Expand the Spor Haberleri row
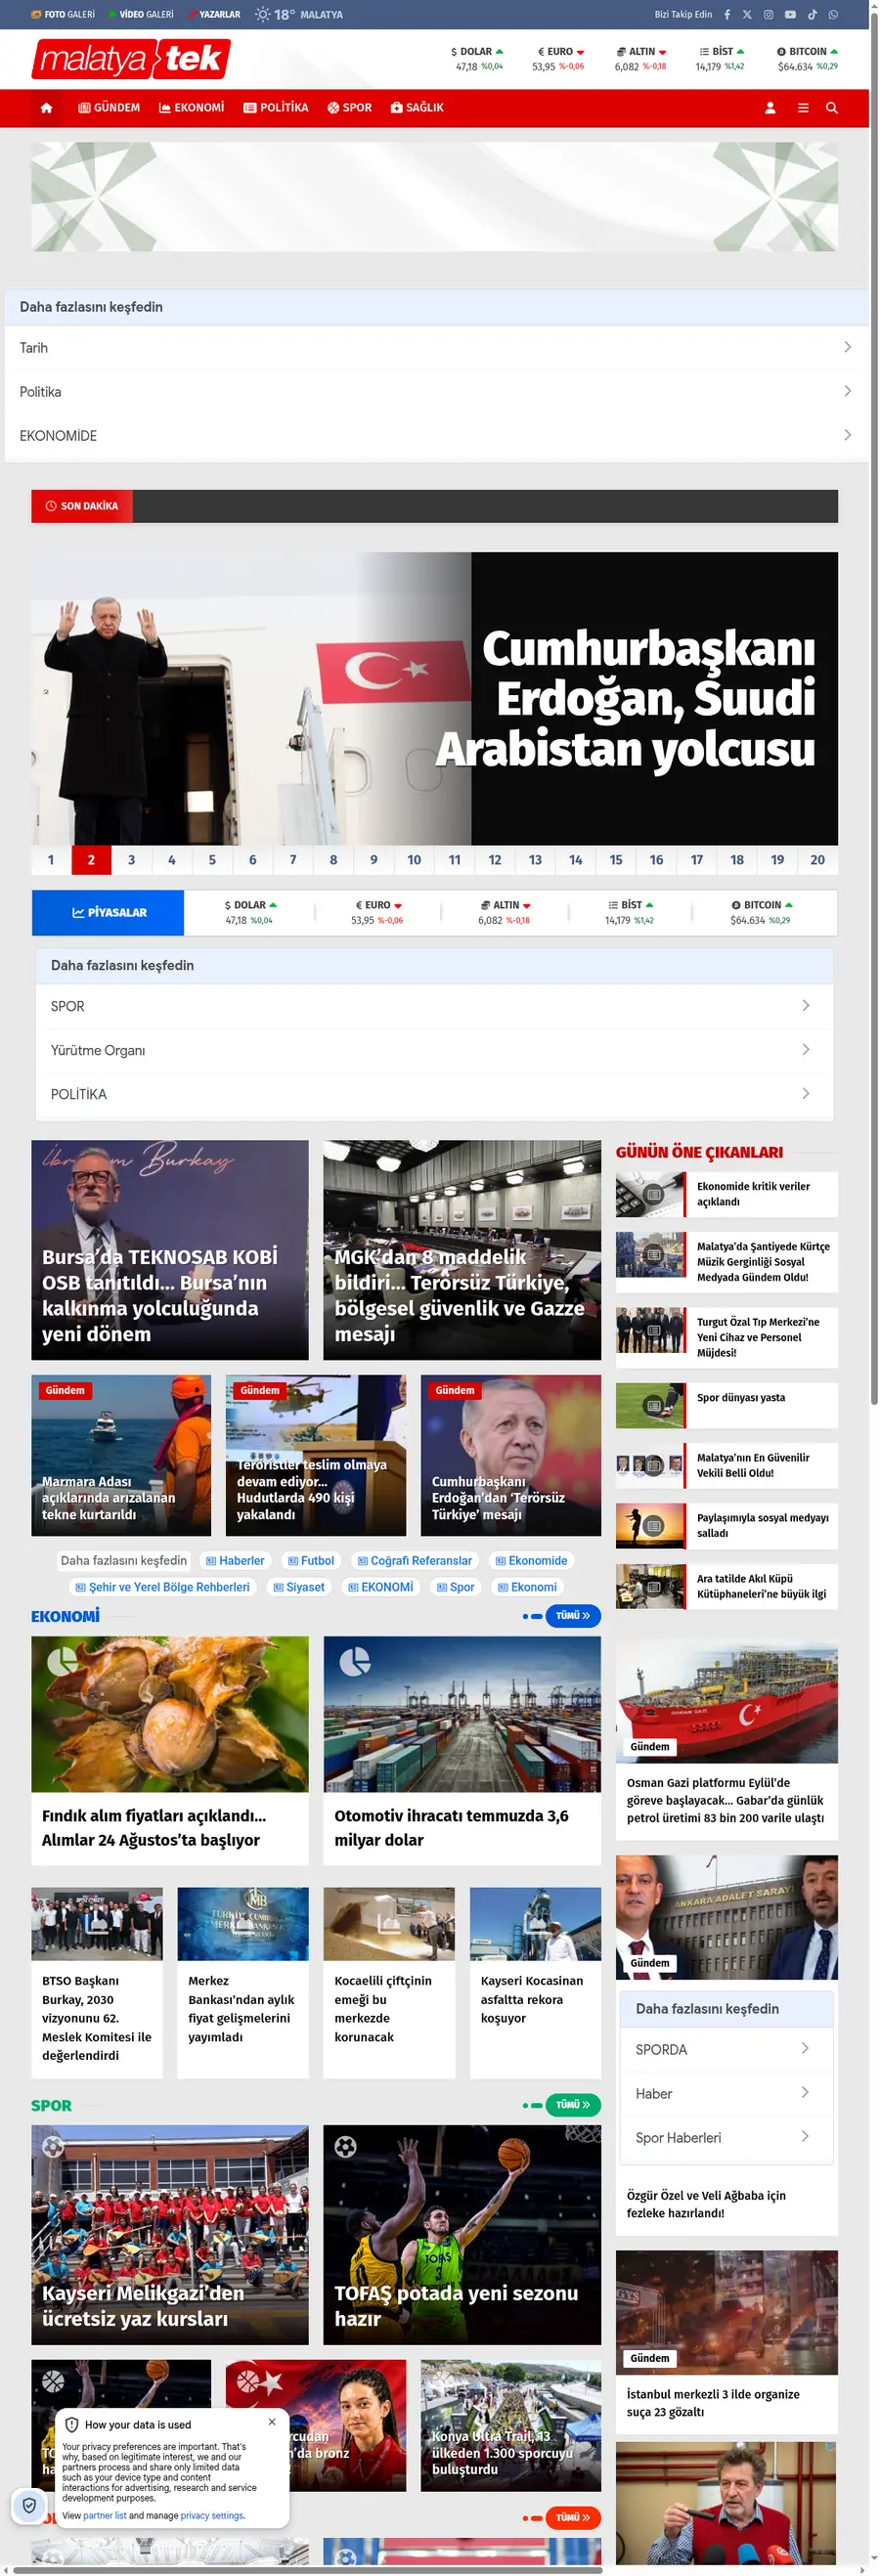Screen dimensions: 880x2576 (x=726, y=2137)
